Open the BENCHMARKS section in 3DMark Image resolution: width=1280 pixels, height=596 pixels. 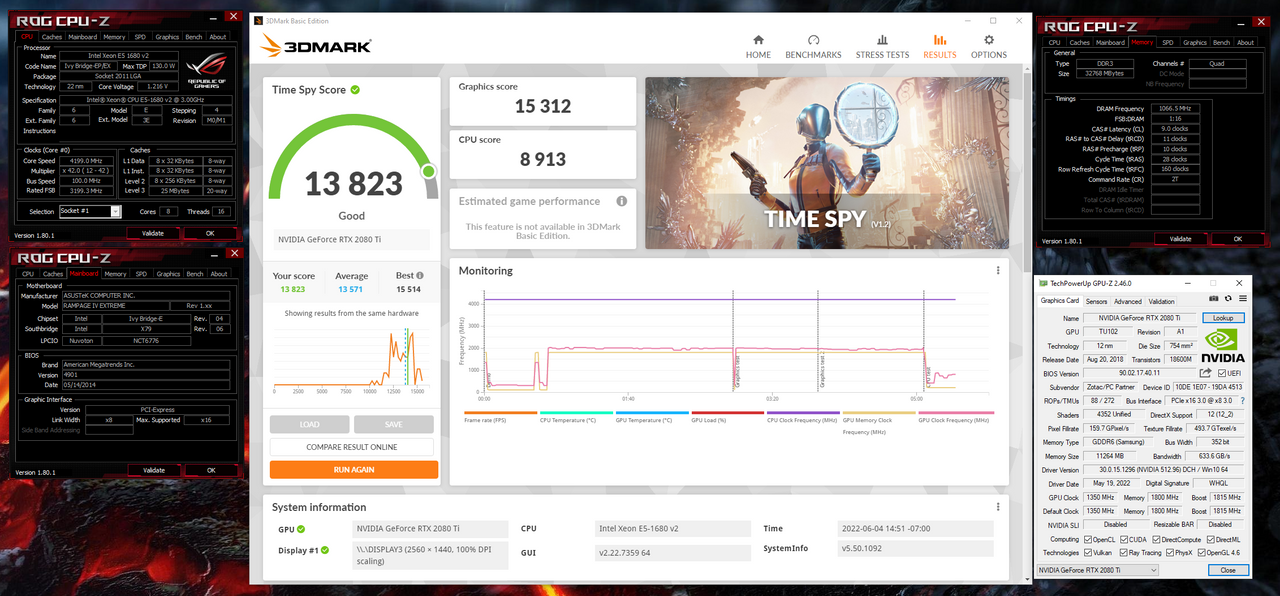(x=813, y=46)
